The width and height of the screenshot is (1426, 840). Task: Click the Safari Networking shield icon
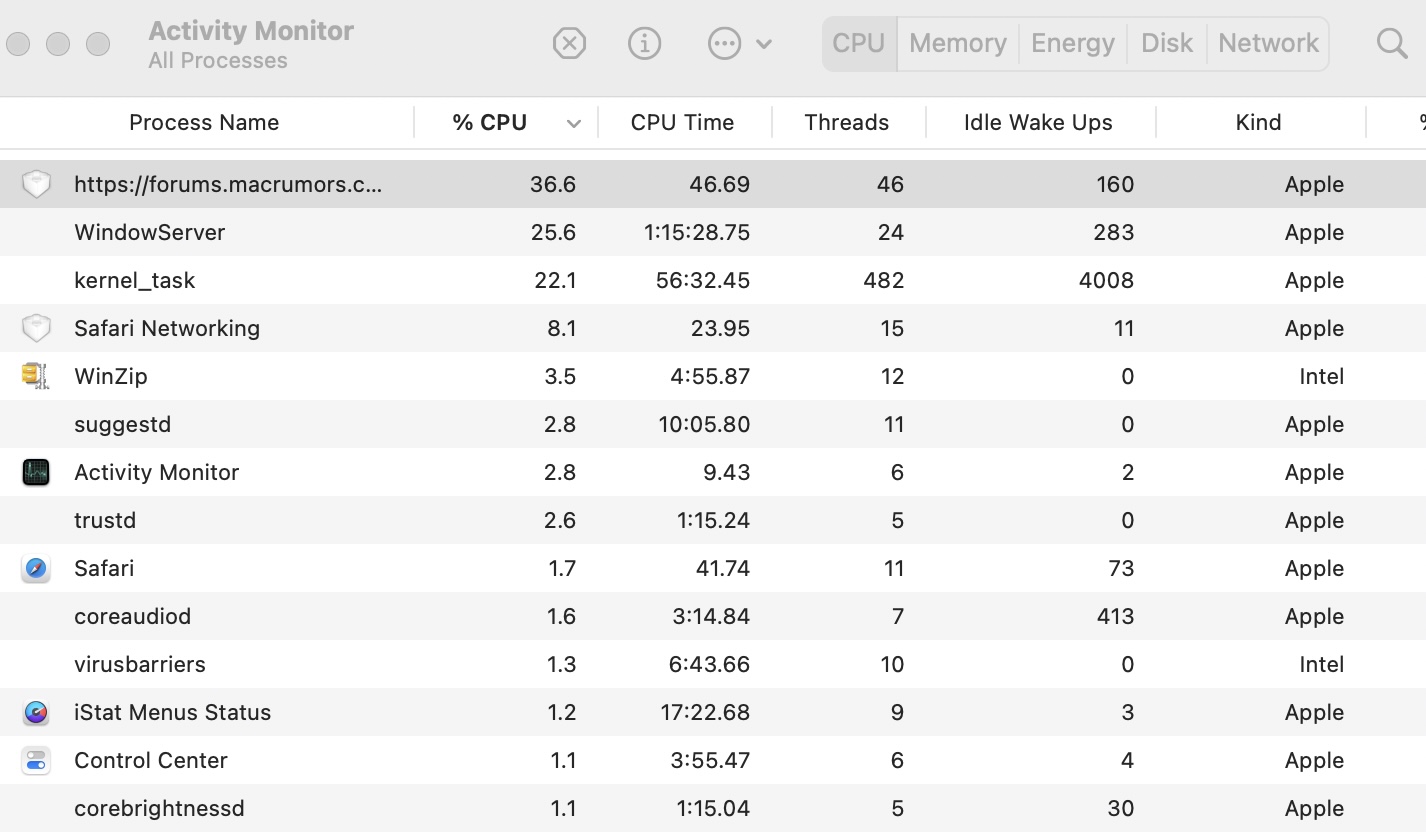(x=36, y=328)
